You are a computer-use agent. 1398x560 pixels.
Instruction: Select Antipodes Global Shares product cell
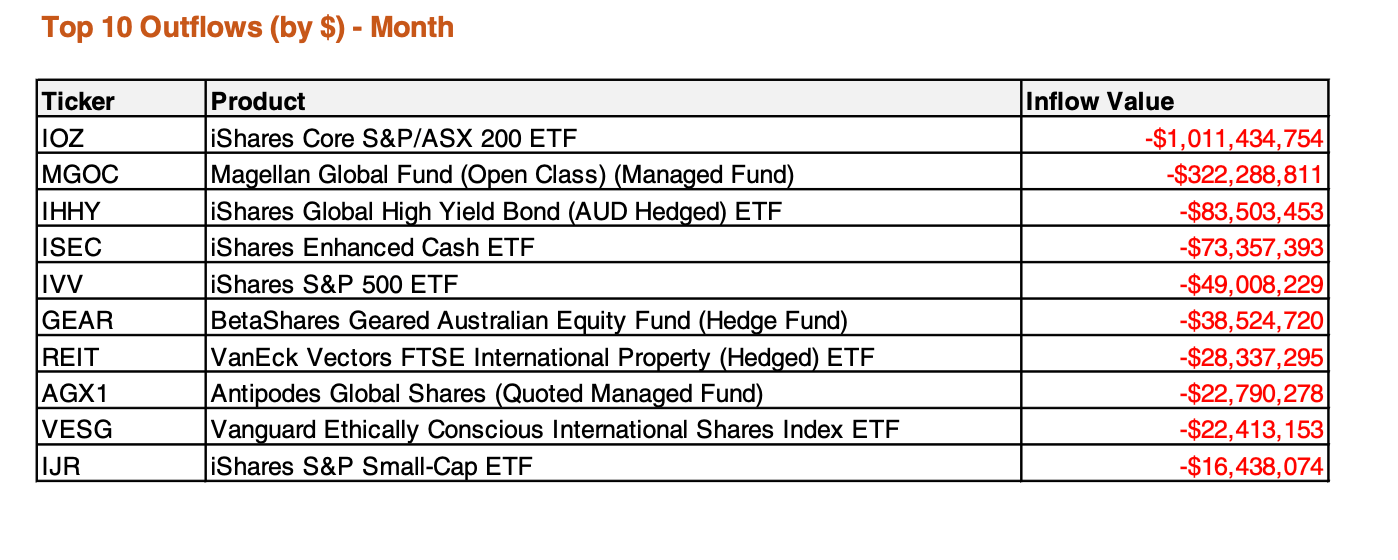pyautogui.click(x=614, y=393)
